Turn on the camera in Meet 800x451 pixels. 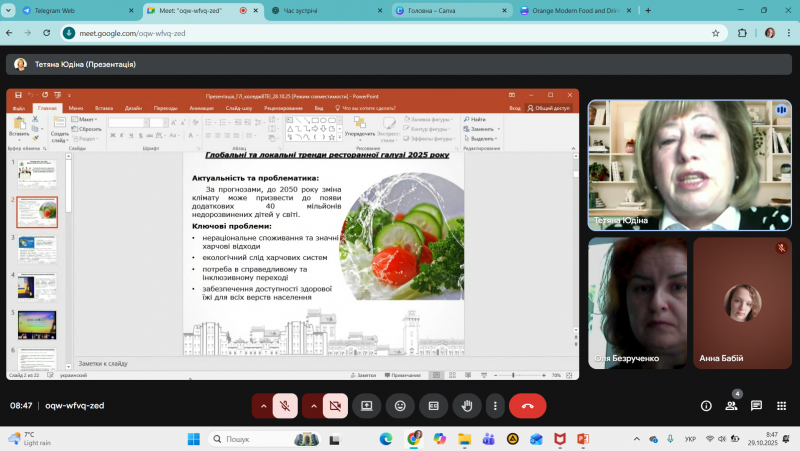335,406
